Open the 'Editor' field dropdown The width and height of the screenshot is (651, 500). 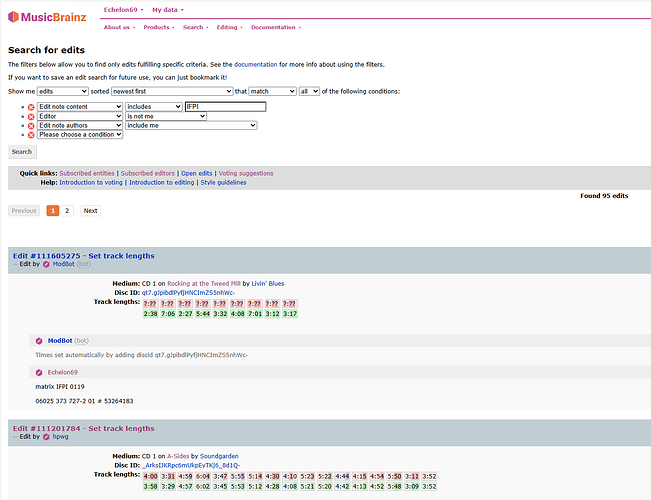tap(80, 116)
